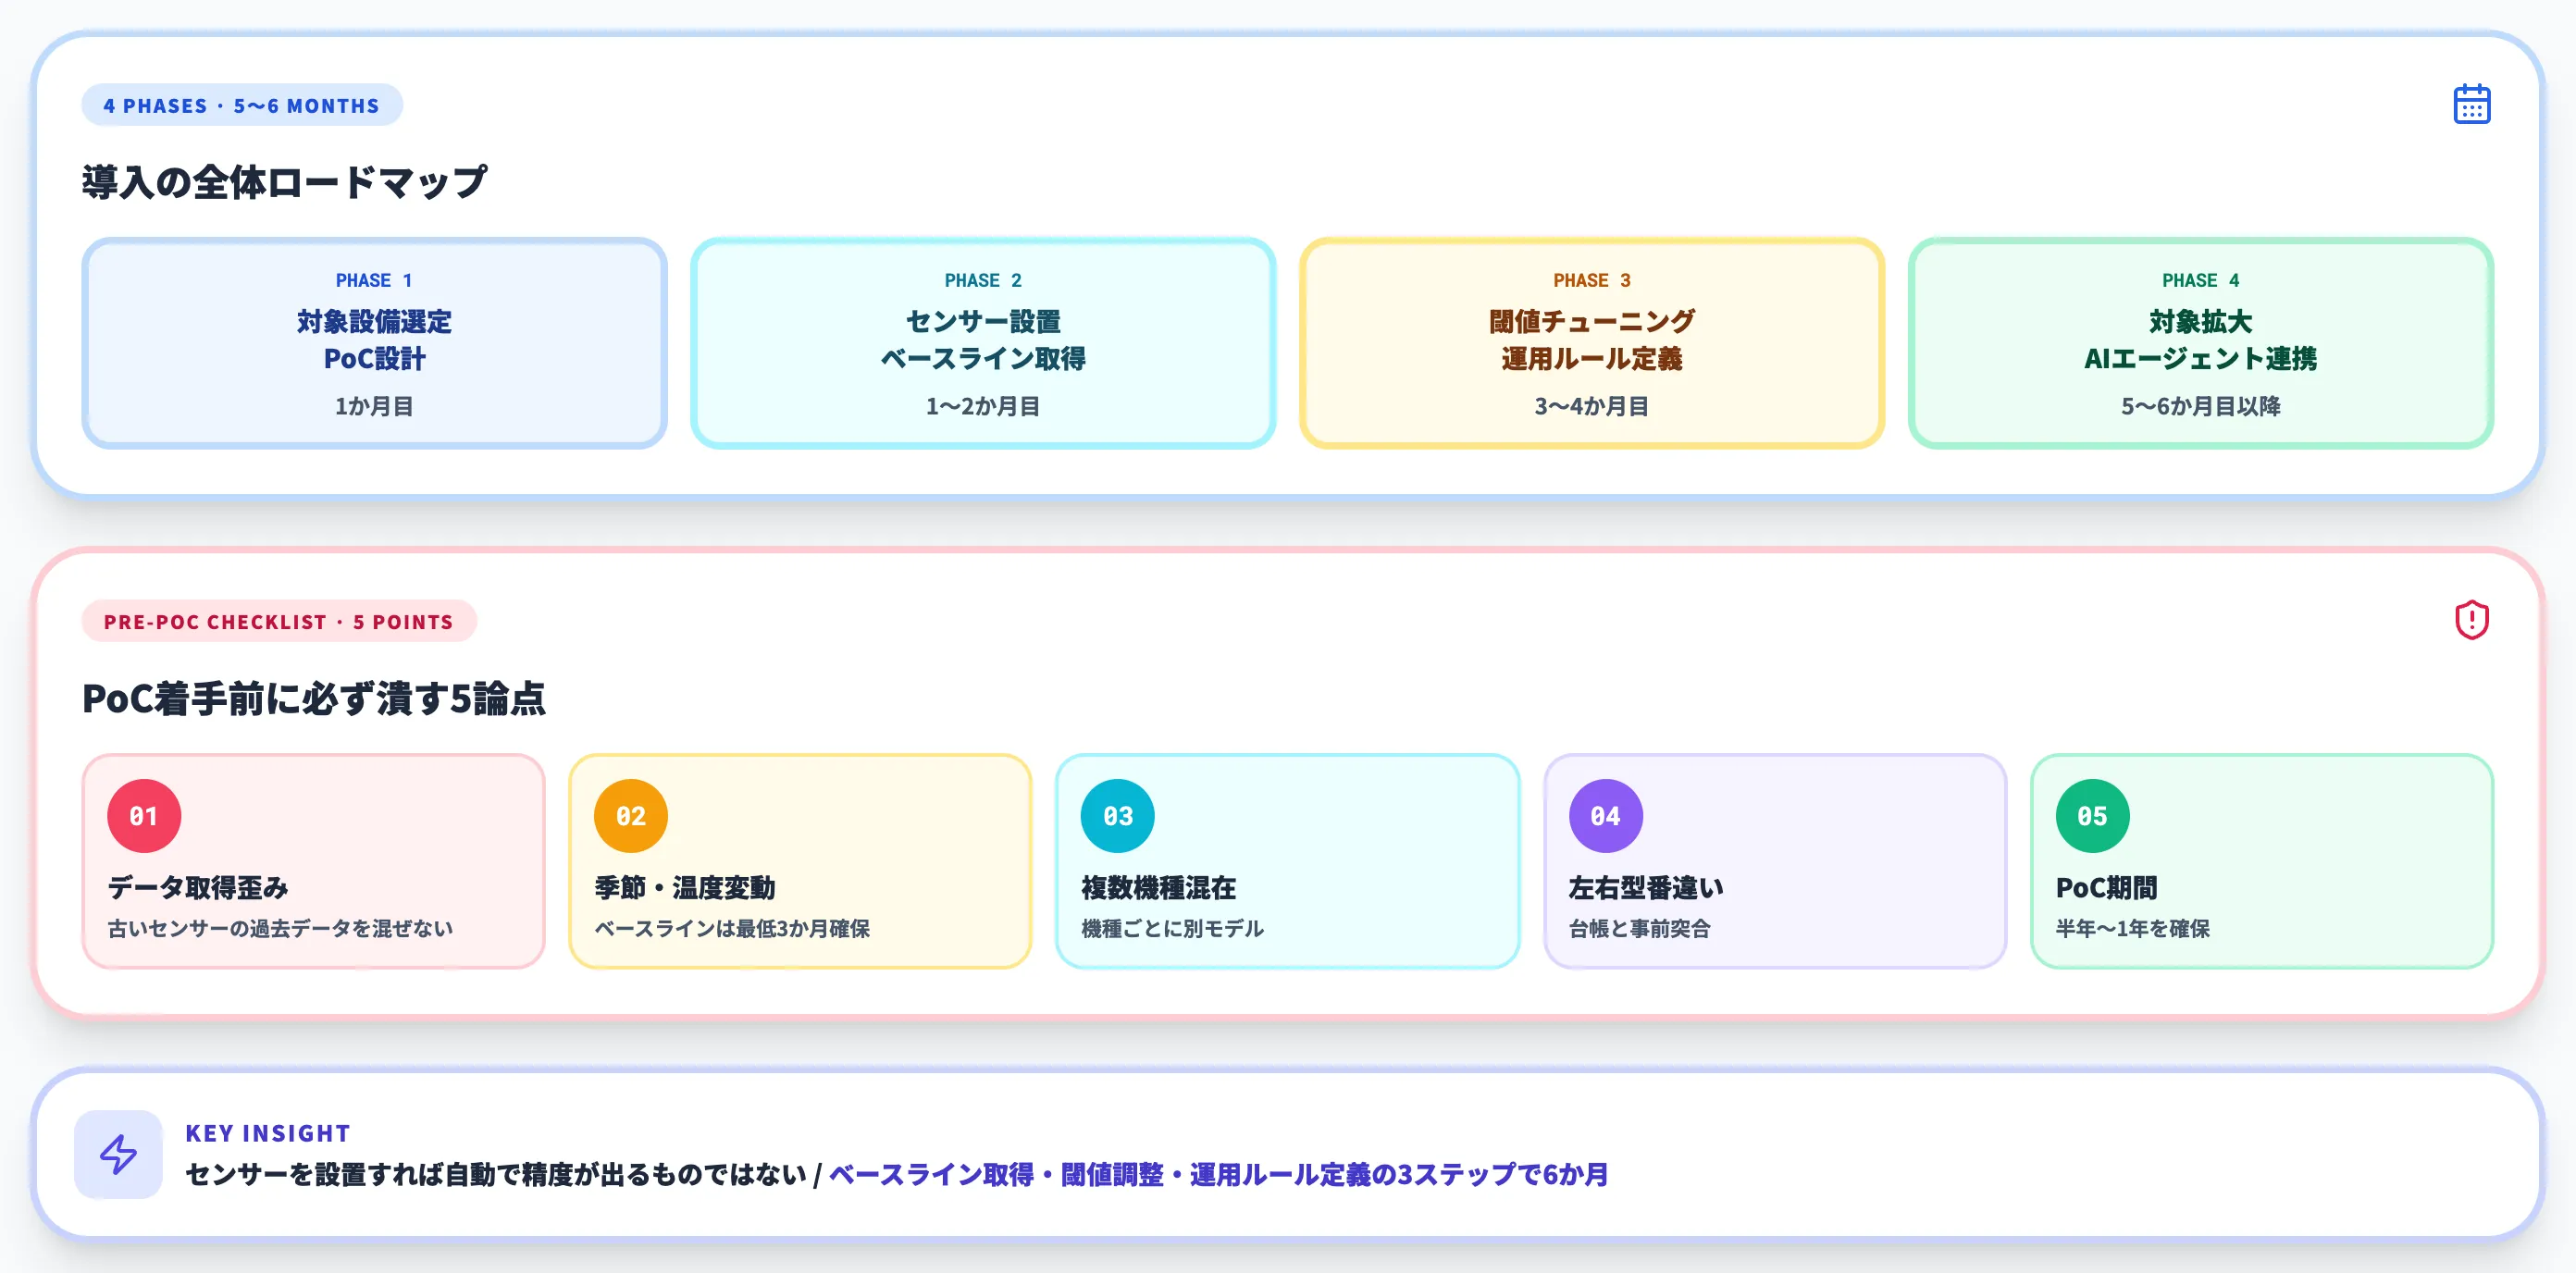
Task: Click '台帳と事前突合' description
Action: tap(1639, 928)
